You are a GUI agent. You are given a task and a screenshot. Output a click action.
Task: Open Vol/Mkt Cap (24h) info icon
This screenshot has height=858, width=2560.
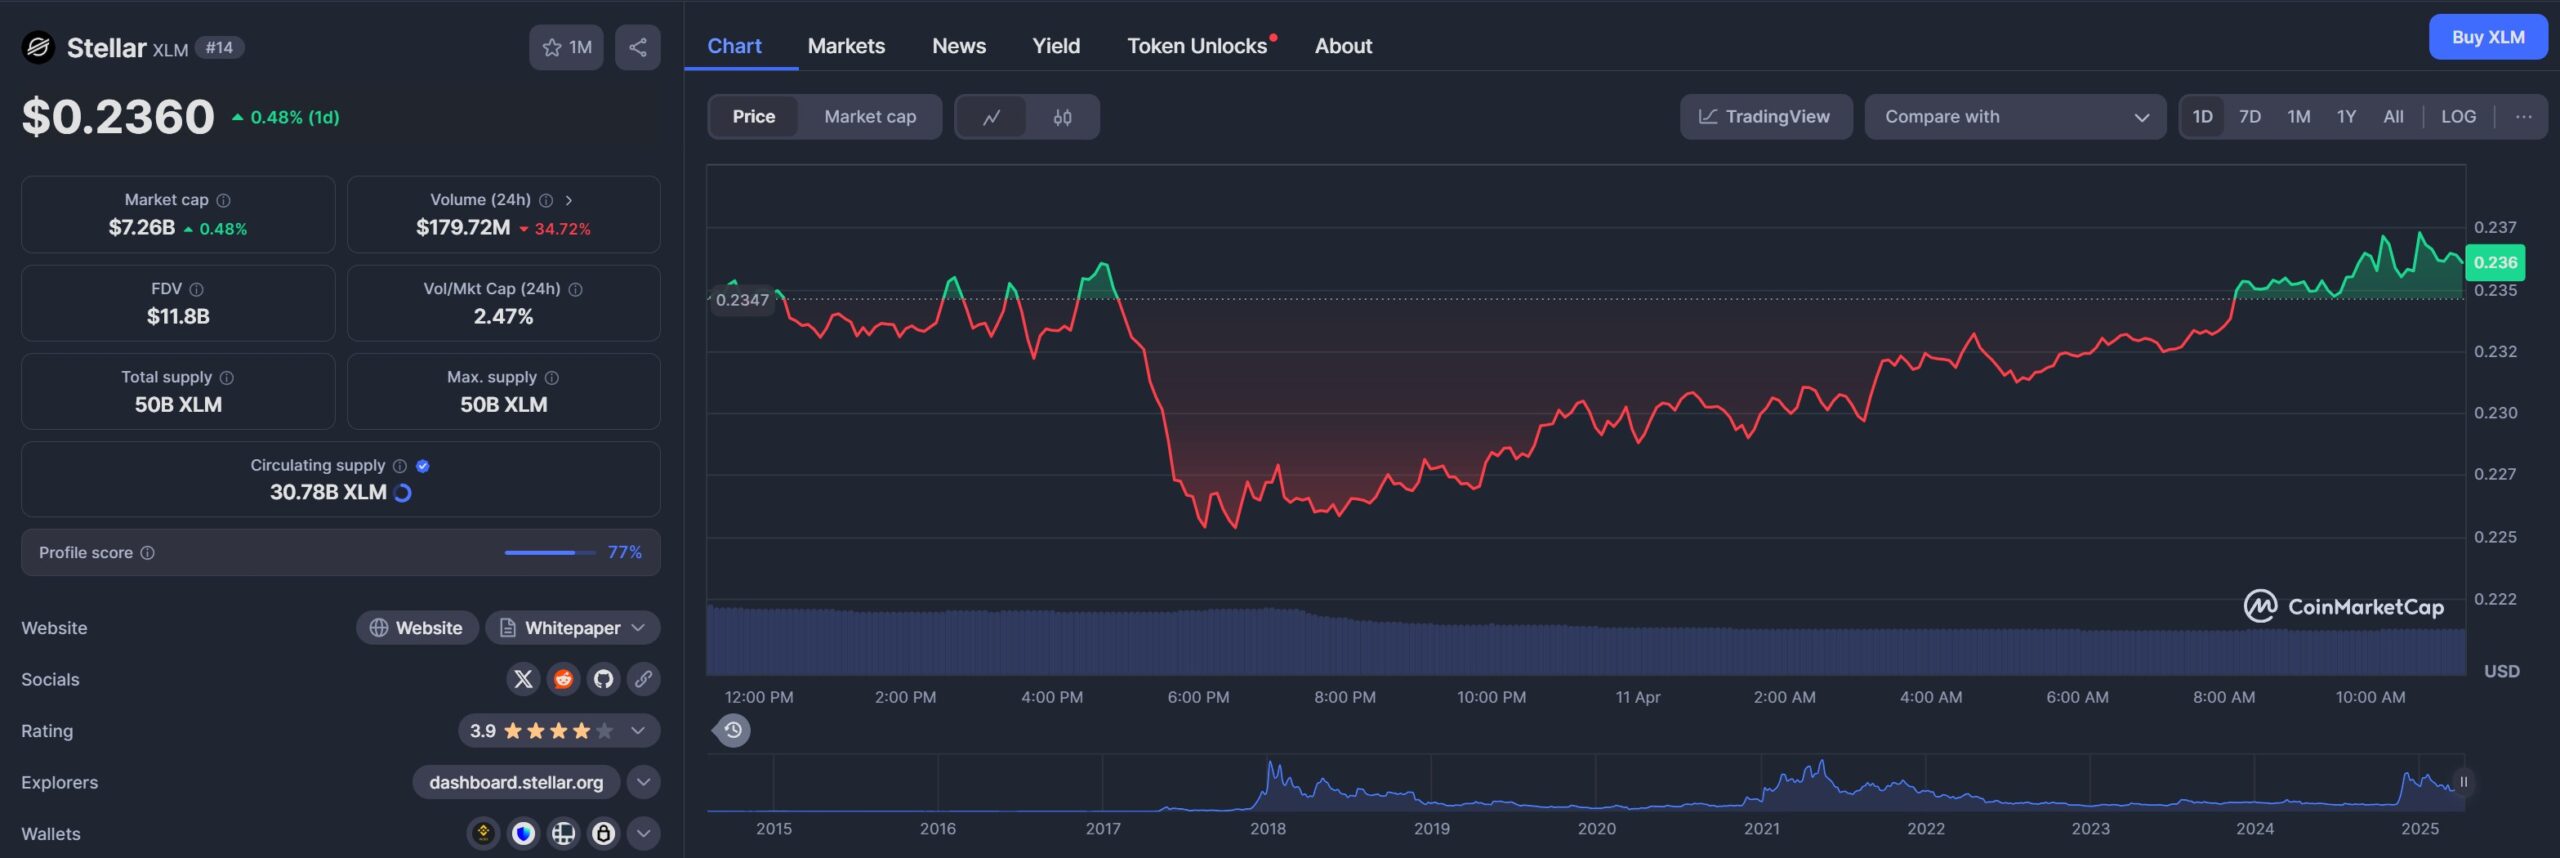576,289
